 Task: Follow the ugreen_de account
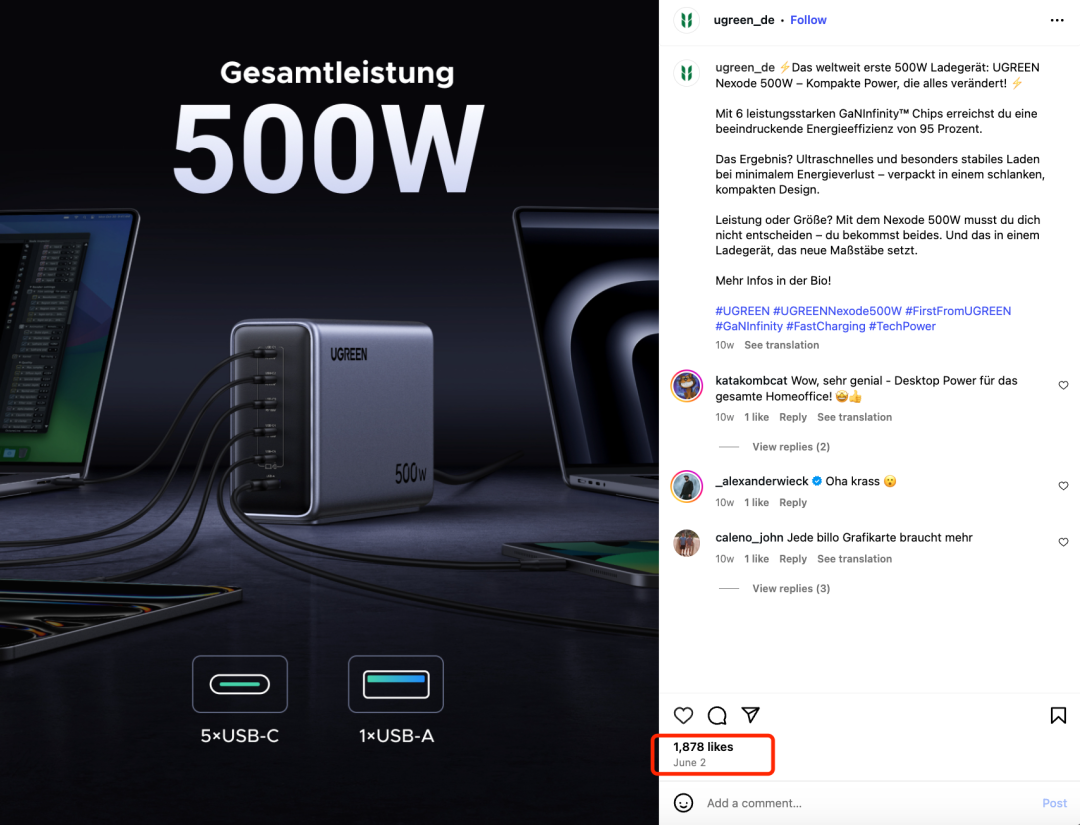click(x=808, y=20)
